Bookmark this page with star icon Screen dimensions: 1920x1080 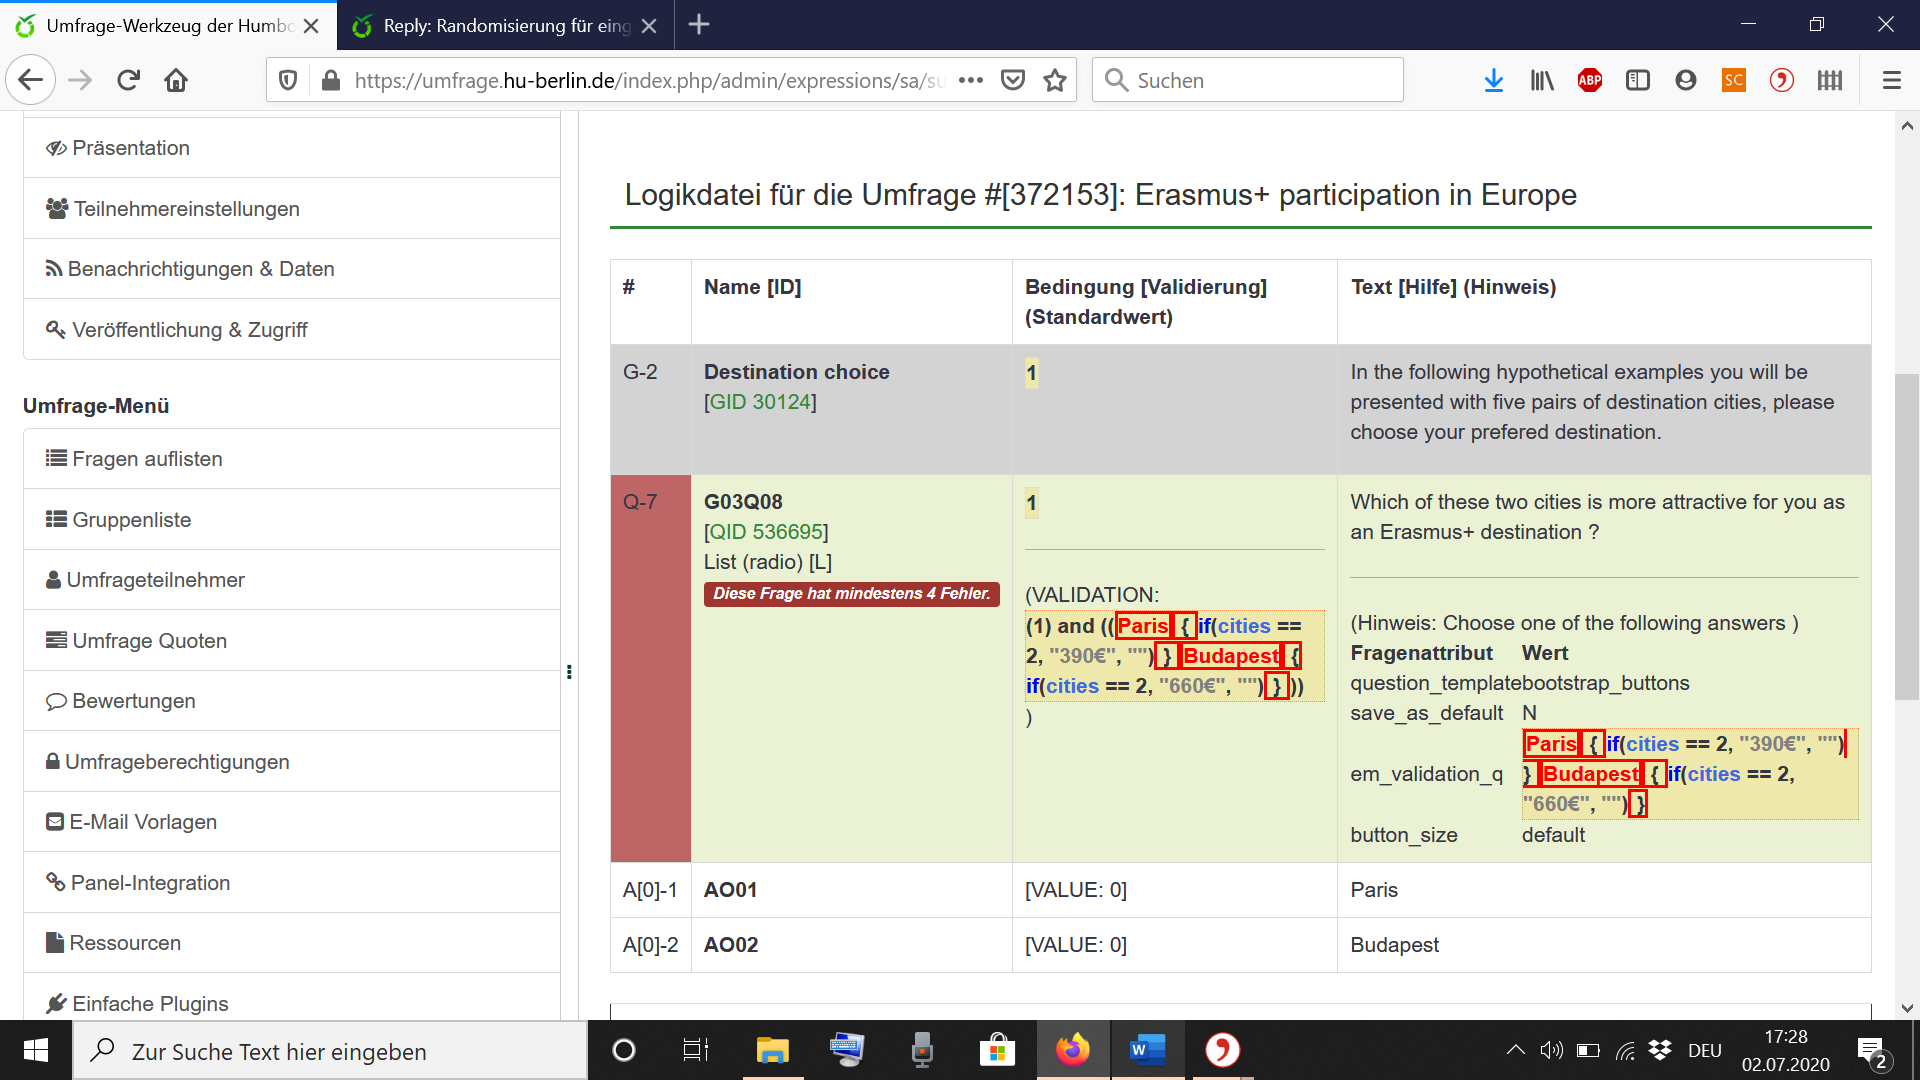pyautogui.click(x=1054, y=80)
